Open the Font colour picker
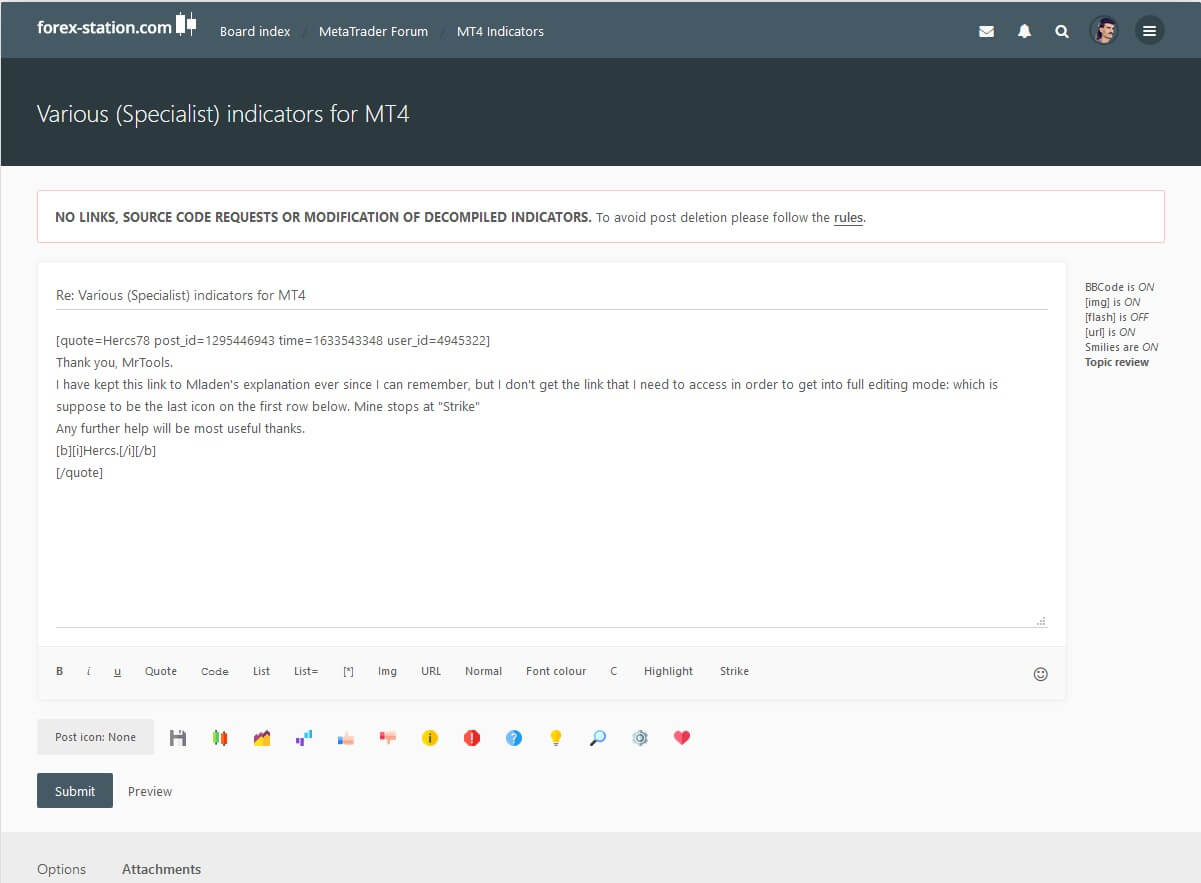Image resolution: width=1201 pixels, height=883 pixels. pyautogui.click(x=556, y=671)
